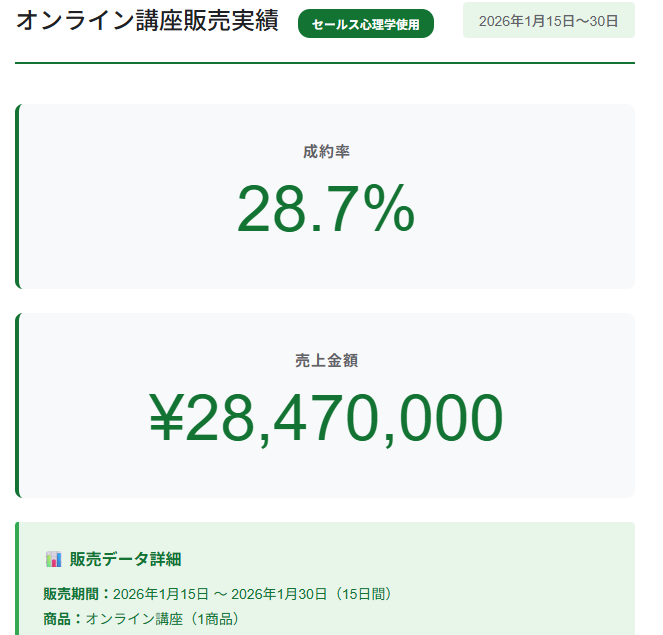Click the green divider under the header
The image size is (663, 635).
[325, 63]
